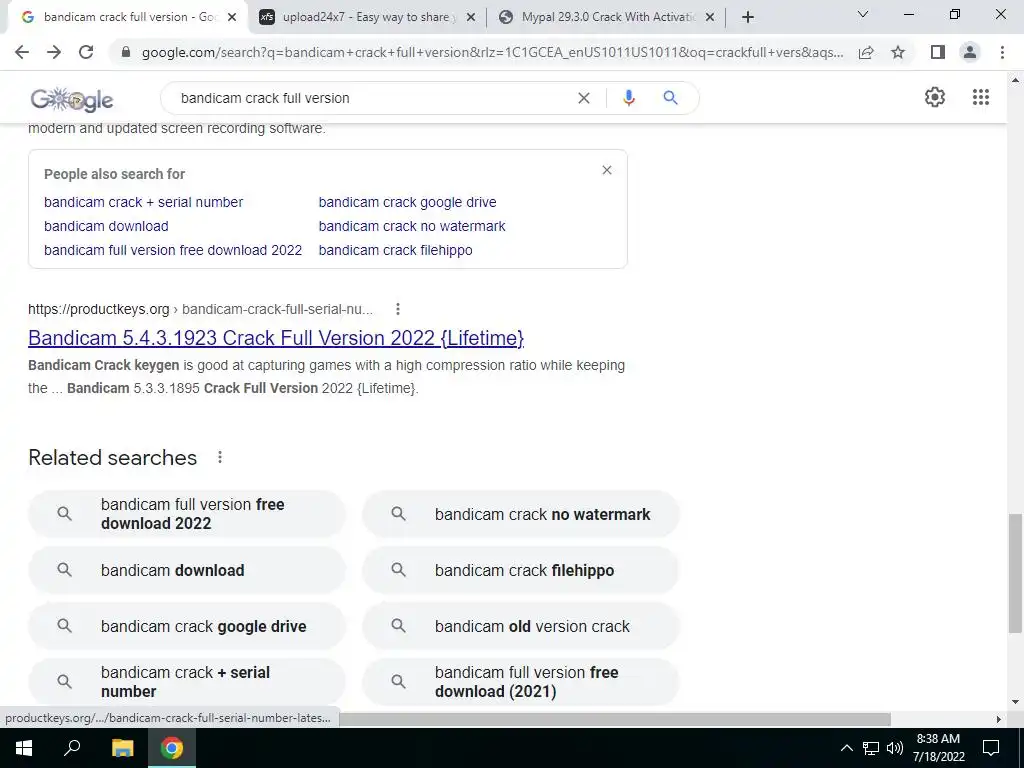This screenshot has height=768, width=1024.
Task: Click the Google logo
Action: click(x=72, y=99)
